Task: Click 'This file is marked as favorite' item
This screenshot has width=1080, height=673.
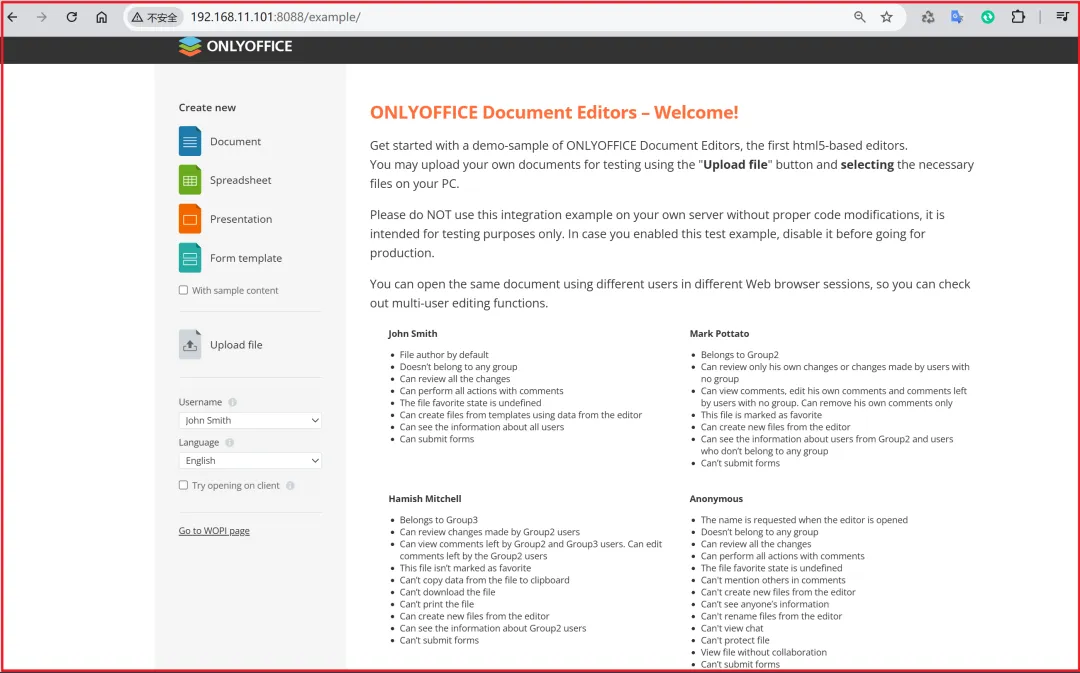Action: (761, 415)
